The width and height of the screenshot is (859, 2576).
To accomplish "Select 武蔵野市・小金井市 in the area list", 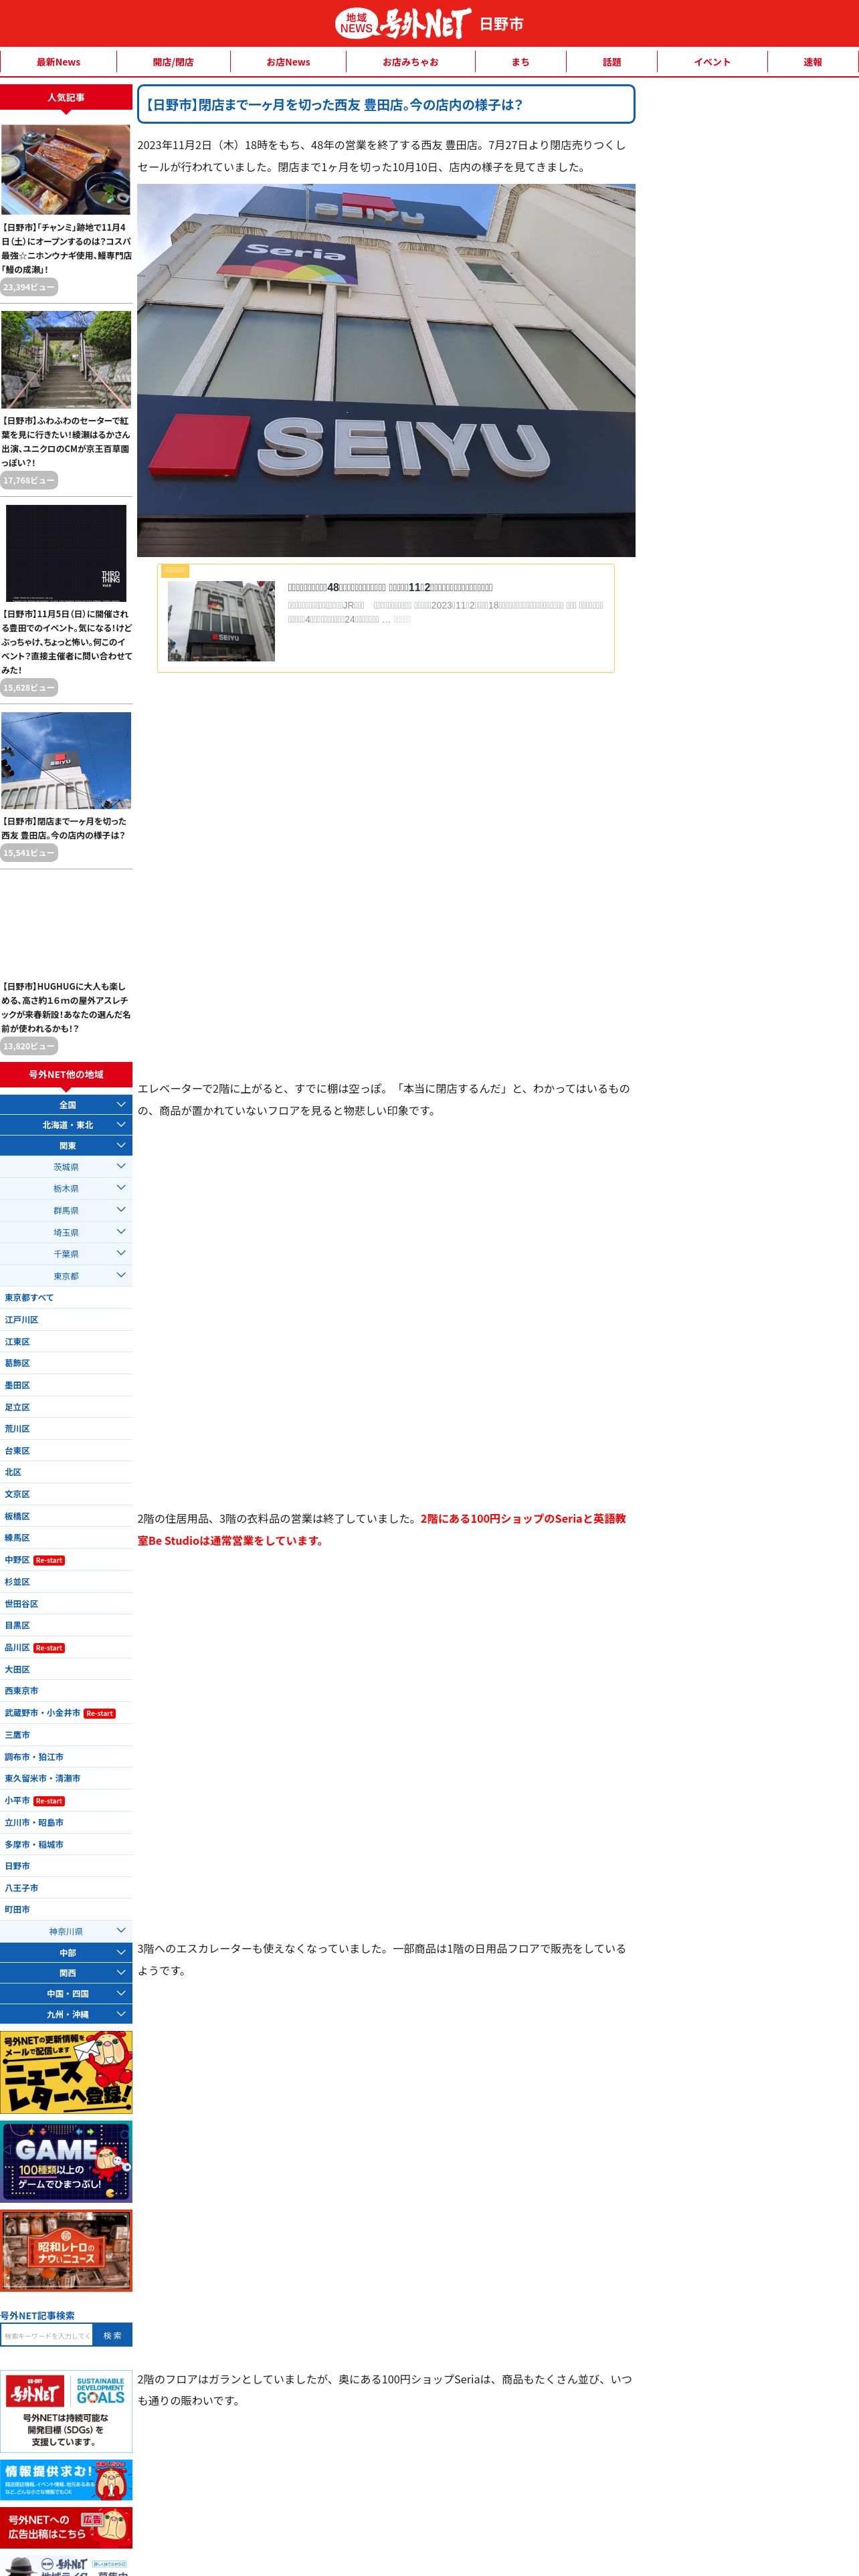I will coord(66,1713).
